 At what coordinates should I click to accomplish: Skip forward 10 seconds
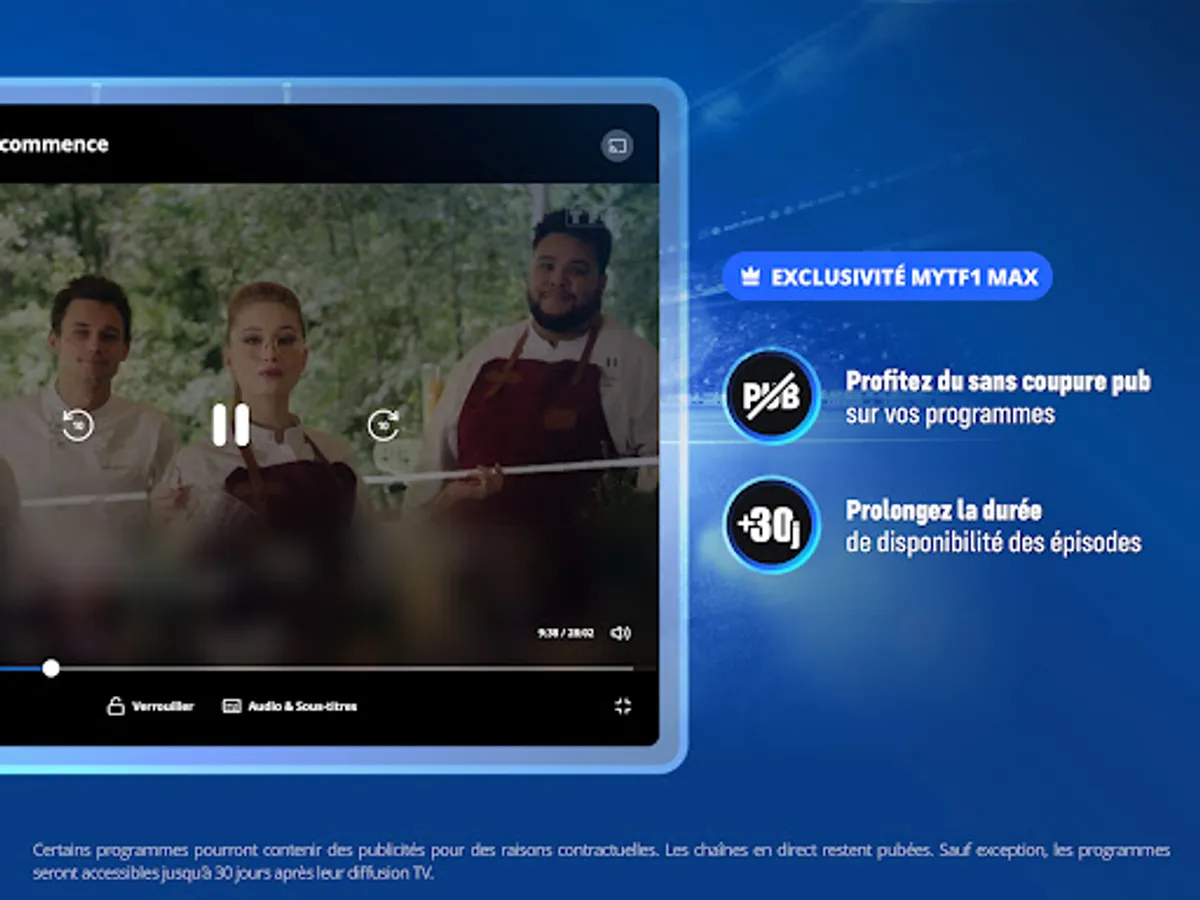click(x=383, y=425)
